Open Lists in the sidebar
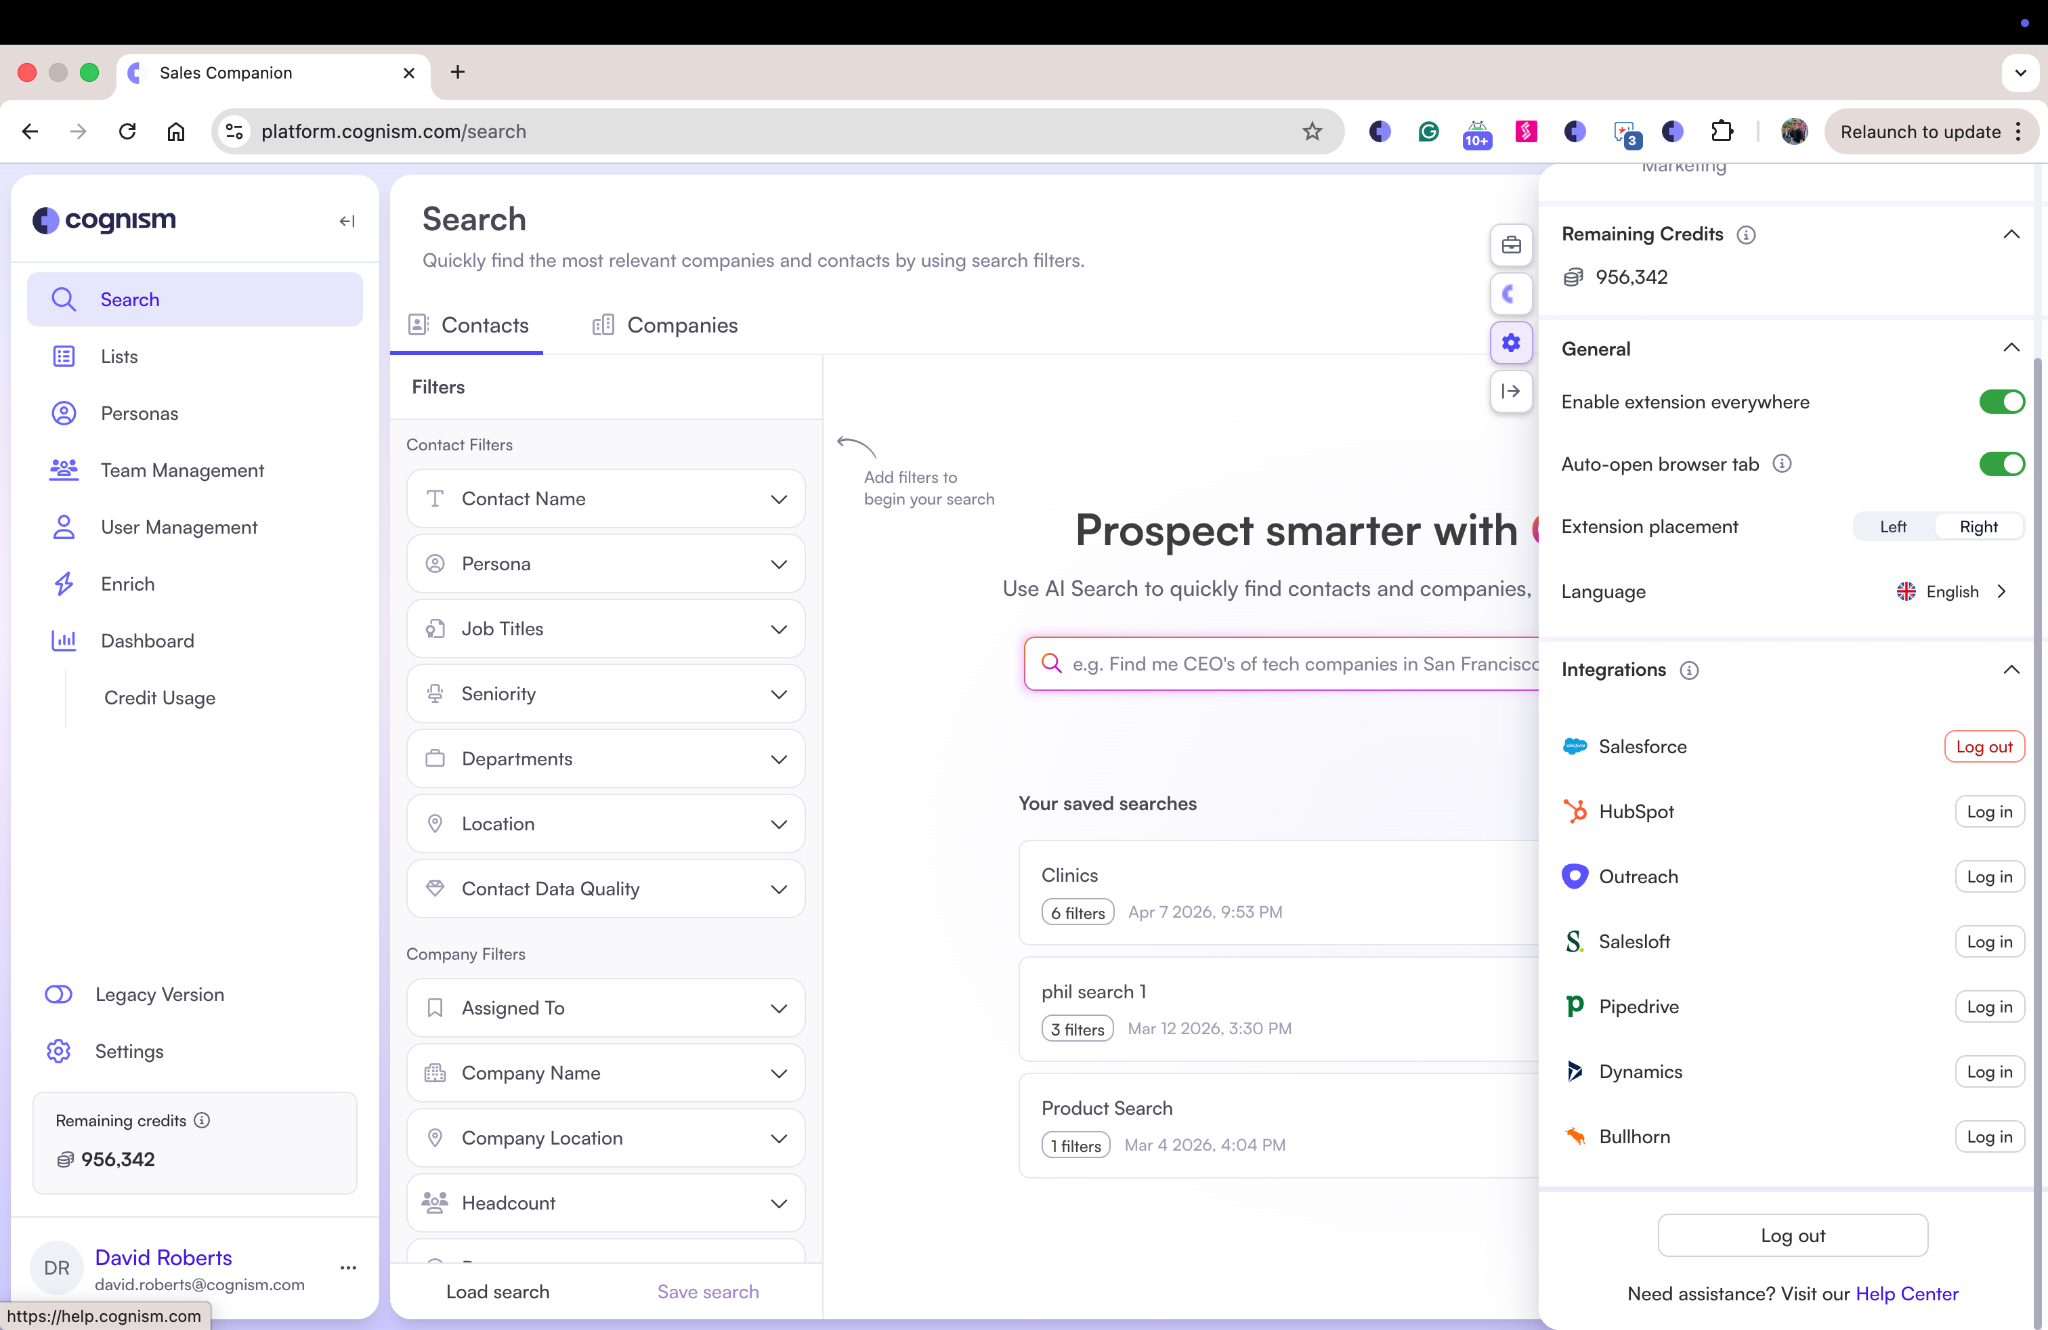 [x=119, y=357]
